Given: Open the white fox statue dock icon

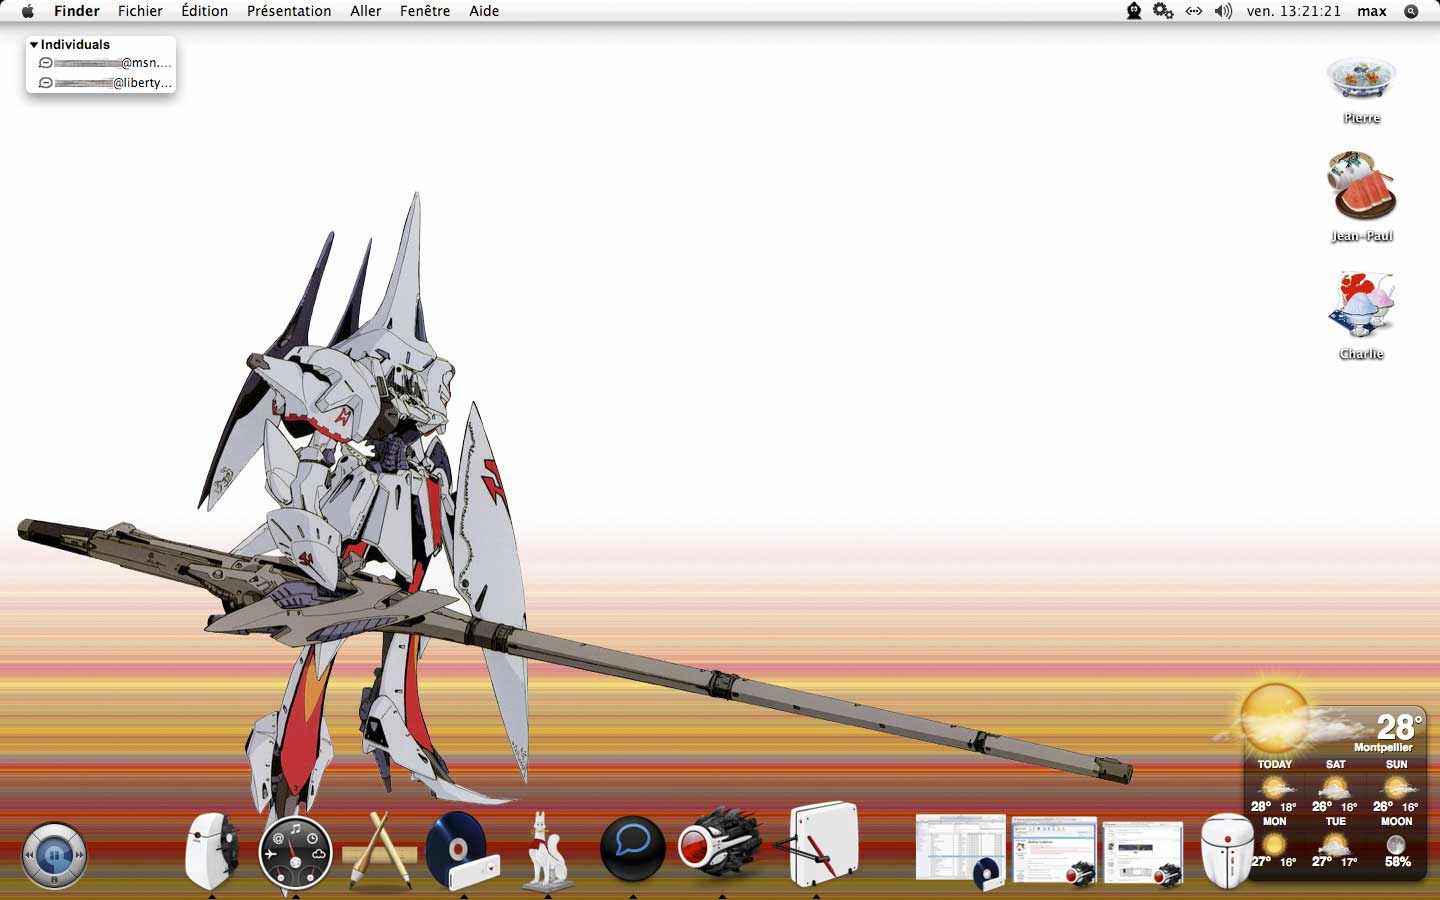Looking at the screenshot, I should 547,850.
